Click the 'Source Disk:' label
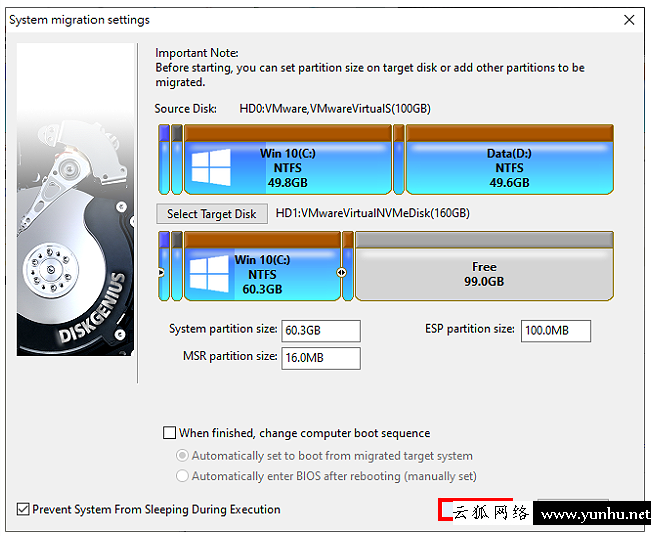The image size is (654, 536). pos(185,109)
